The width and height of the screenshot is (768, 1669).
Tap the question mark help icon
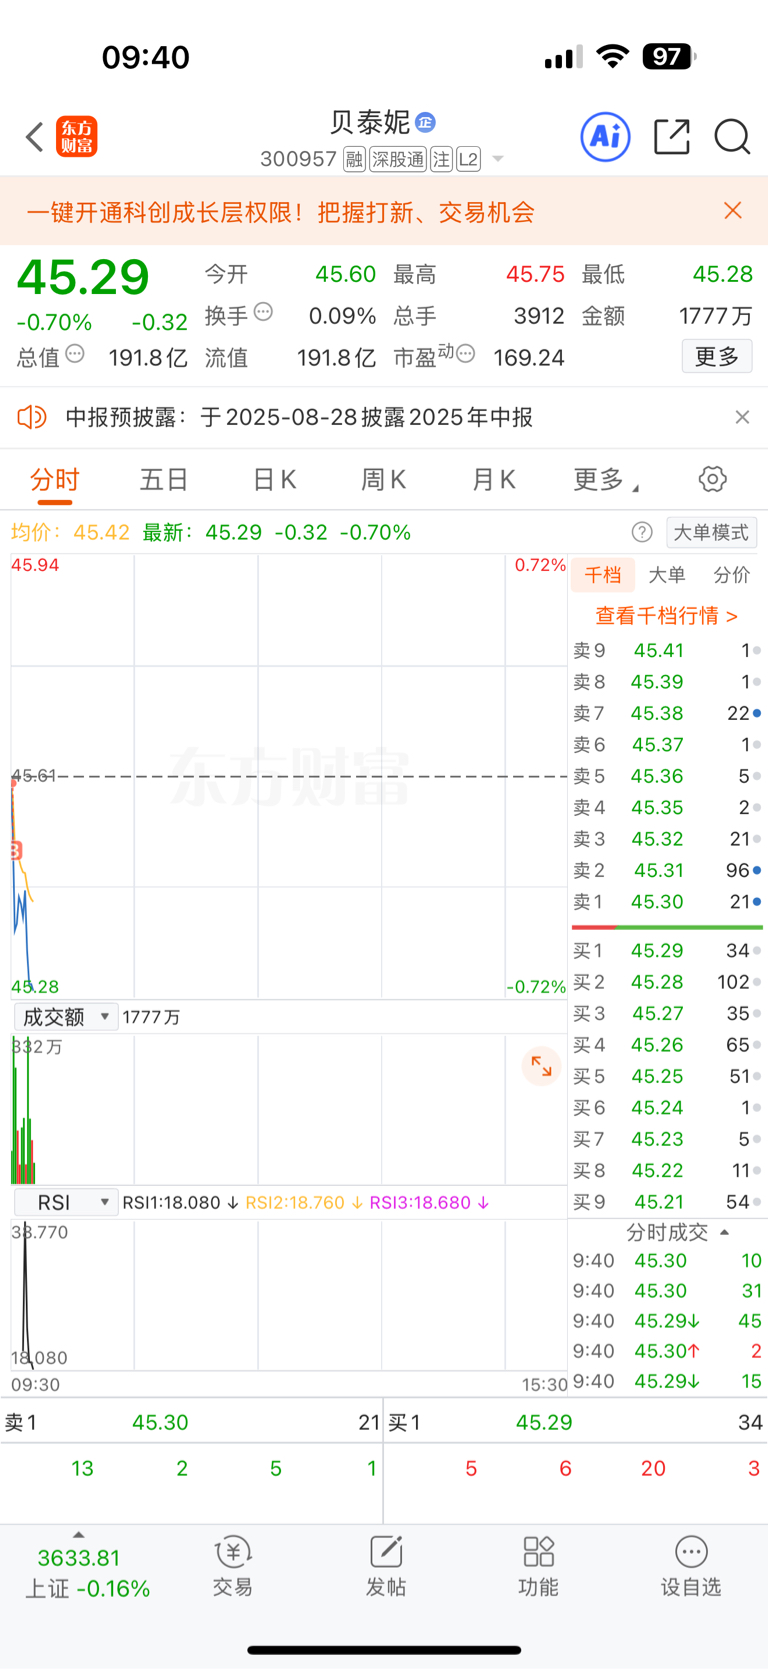click(642, 532)
